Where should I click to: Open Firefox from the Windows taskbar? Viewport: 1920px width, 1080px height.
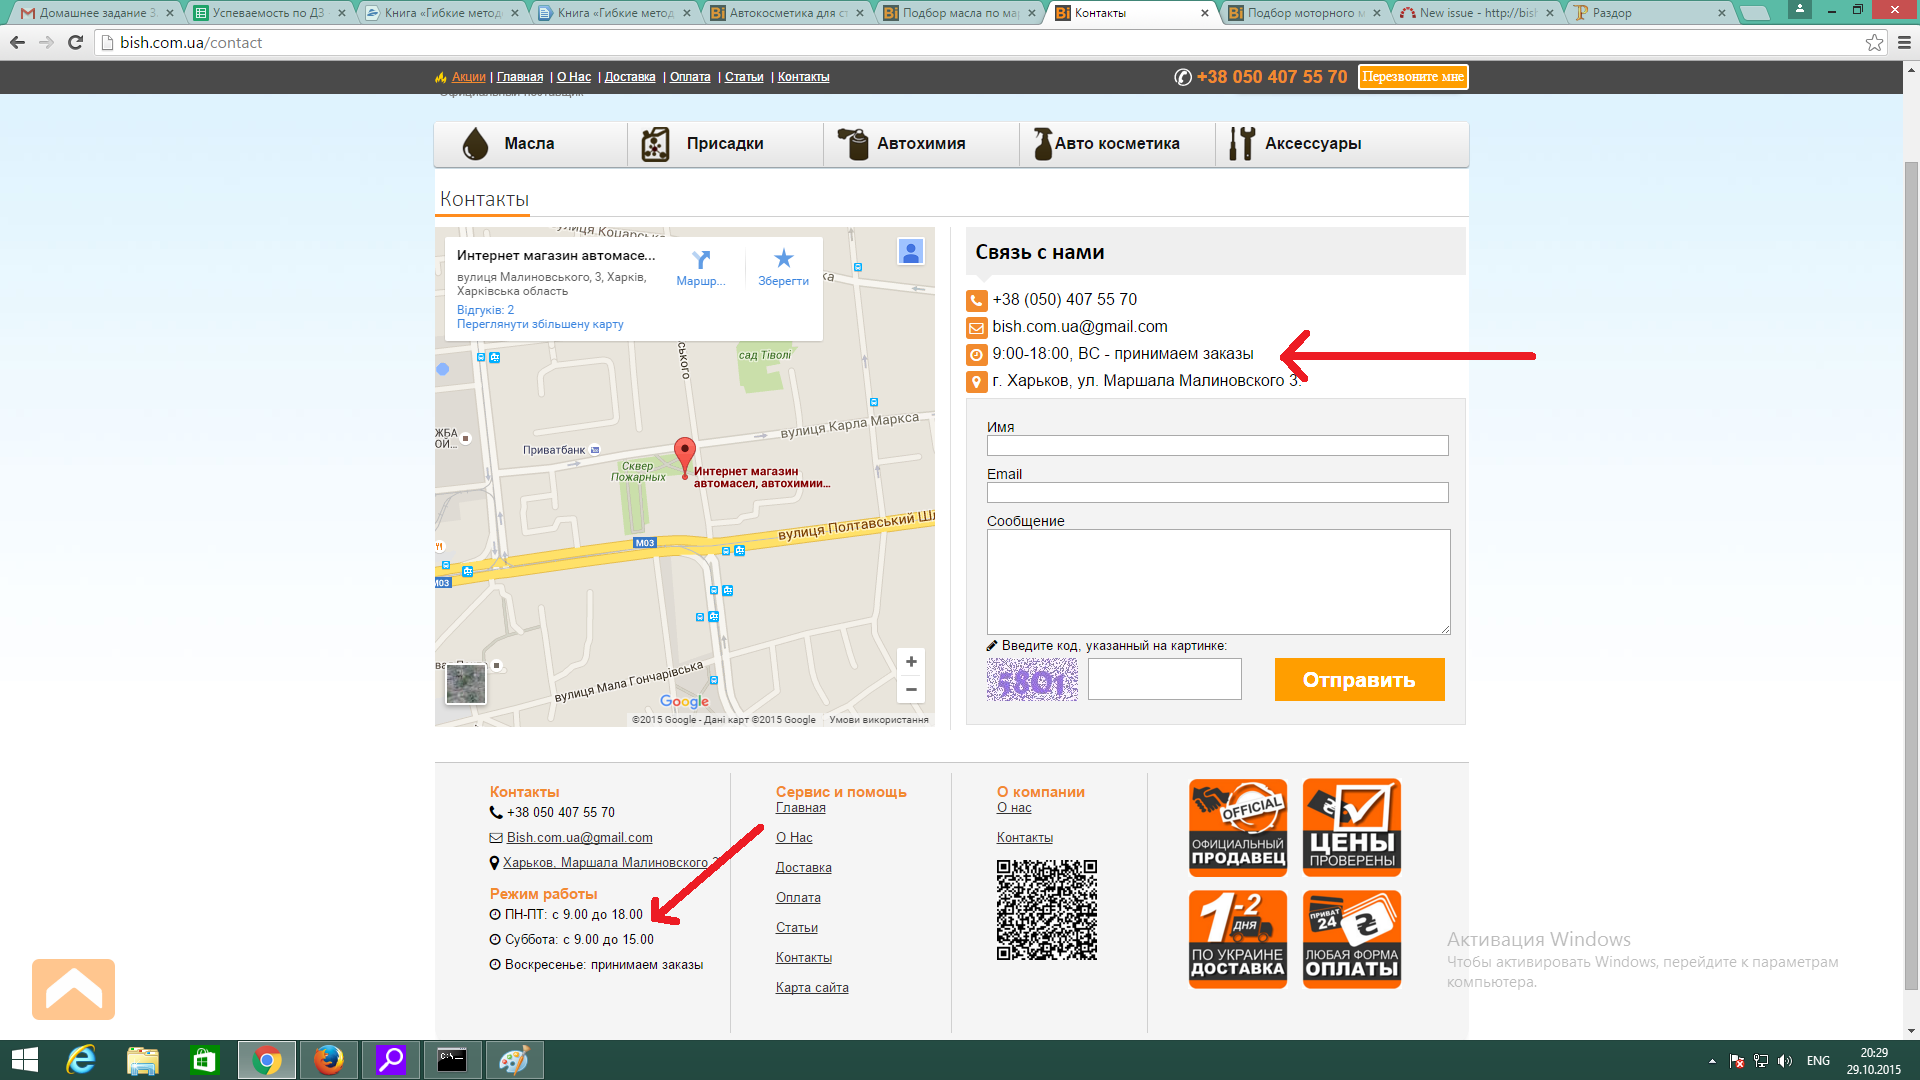(328, 1060)
